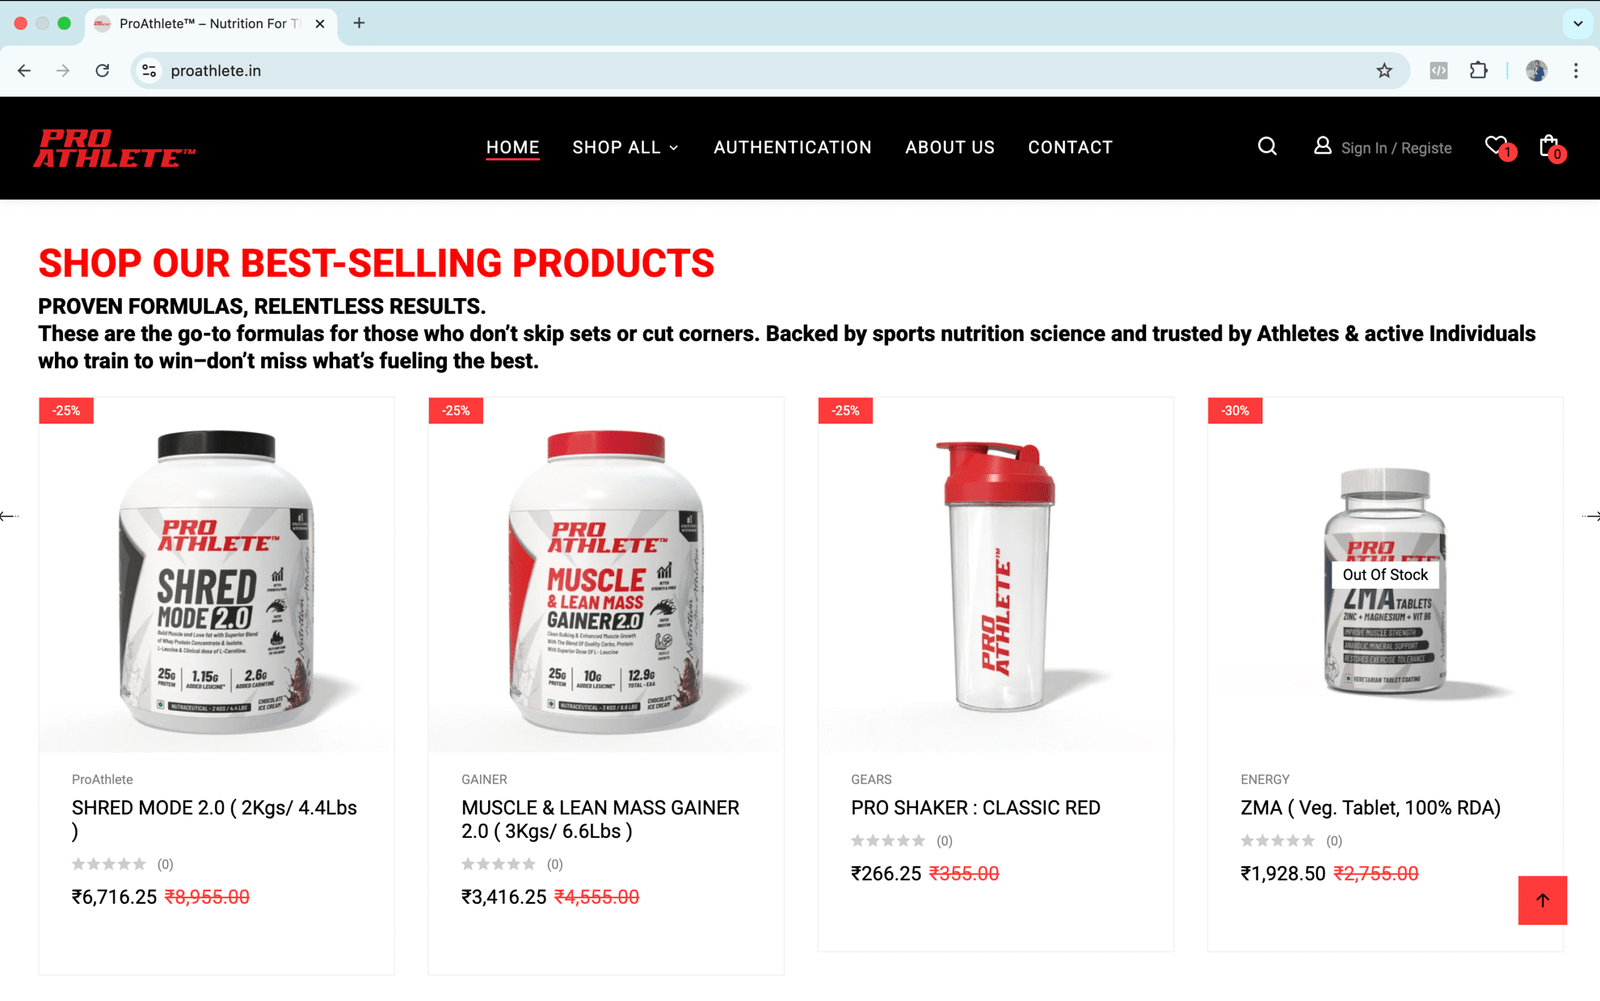
Task: Show next products with right carousel arrow
Action: [1590, 516]
